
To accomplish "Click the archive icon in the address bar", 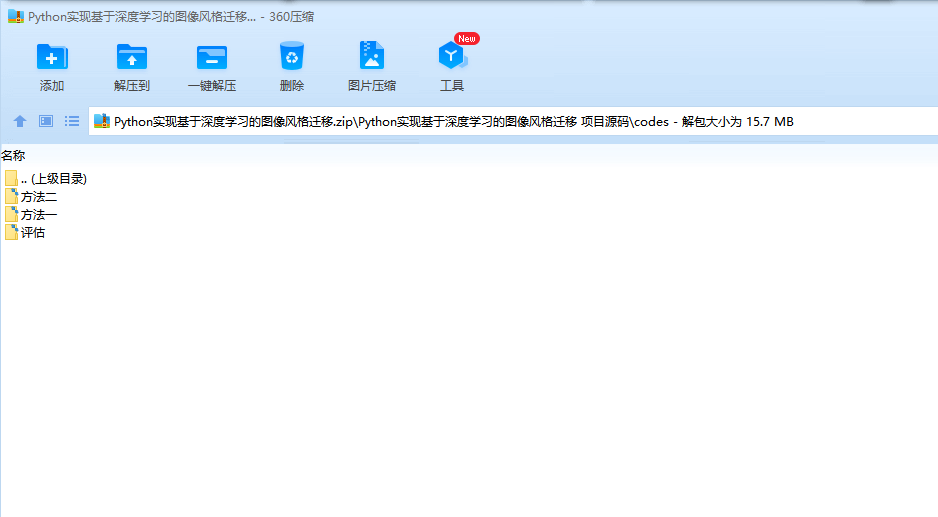I will [102, 121].
